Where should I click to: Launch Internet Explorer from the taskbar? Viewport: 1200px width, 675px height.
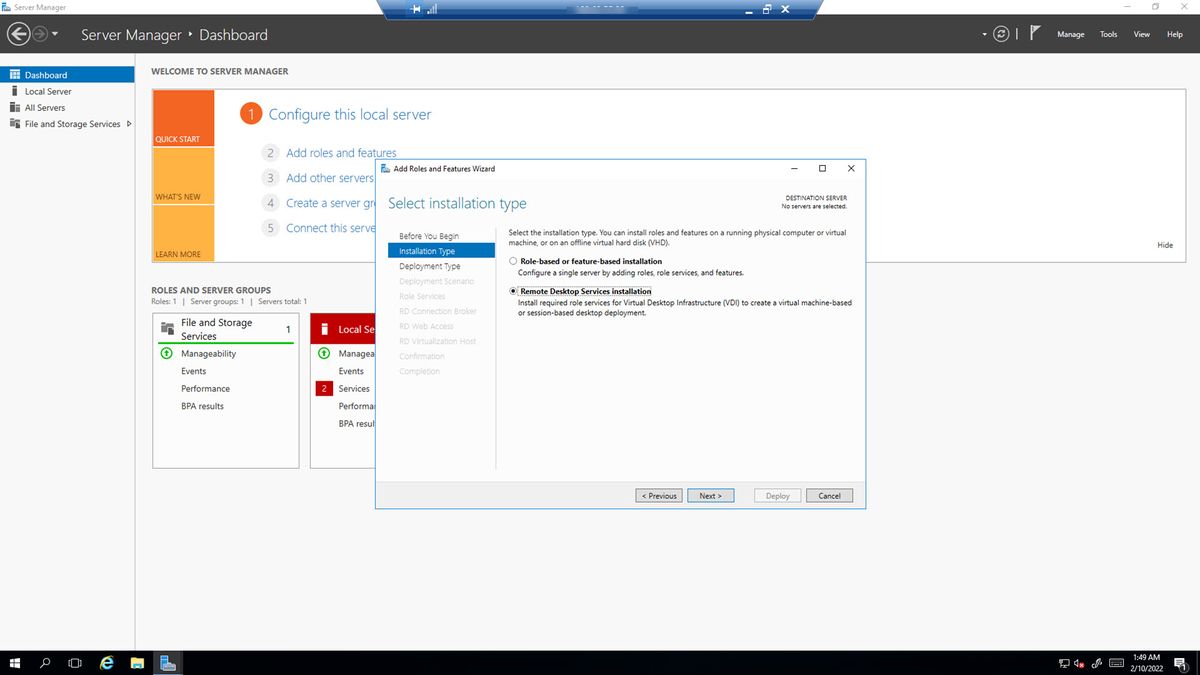(x=107, y=663)
